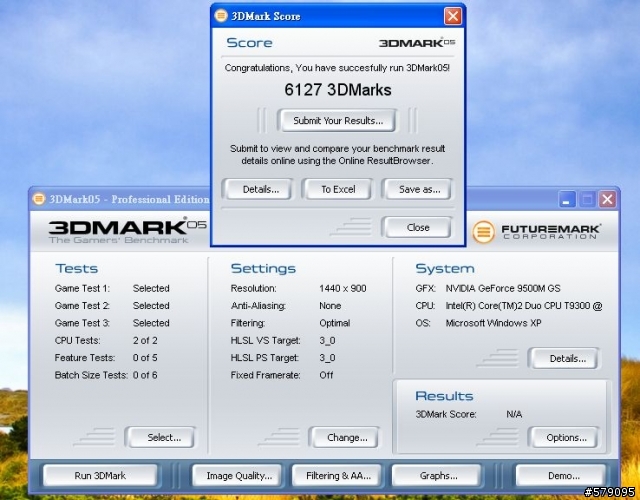Click the 3DMark05 logo in Score dialog
Screen dimensions: 640x500
tap(417, 43)
